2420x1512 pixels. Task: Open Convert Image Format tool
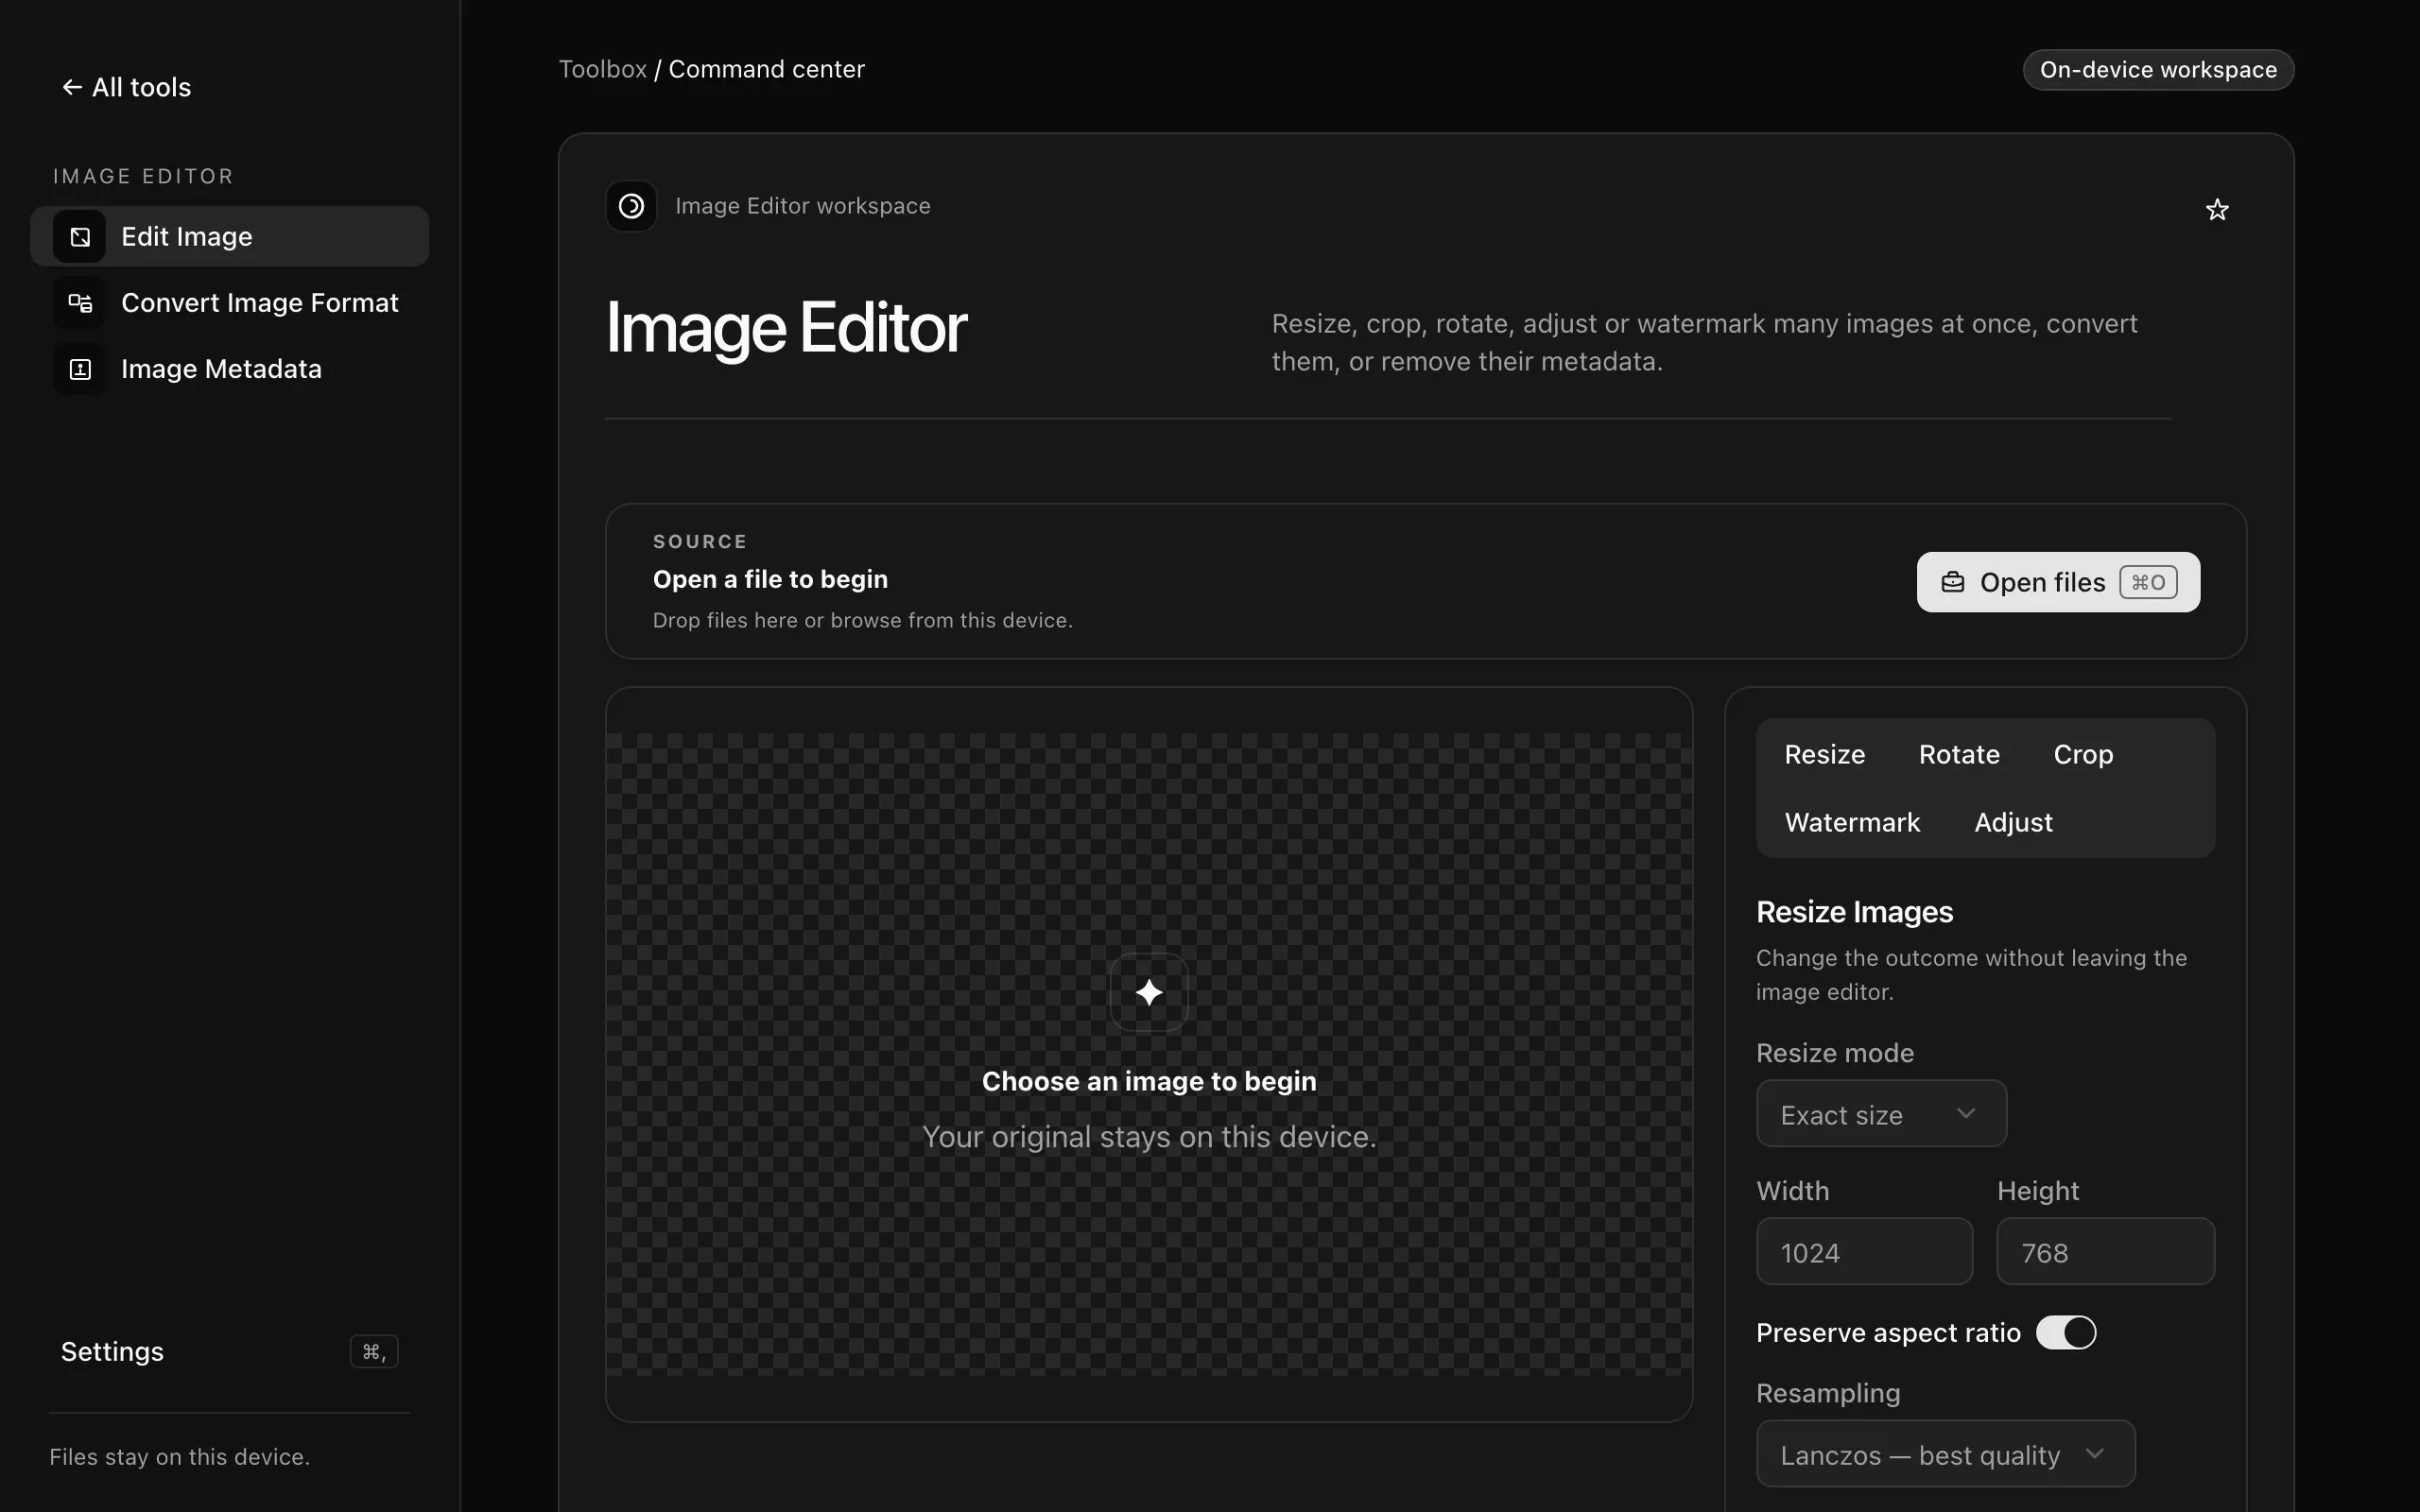pyautogui.click(x=230, y=303)
